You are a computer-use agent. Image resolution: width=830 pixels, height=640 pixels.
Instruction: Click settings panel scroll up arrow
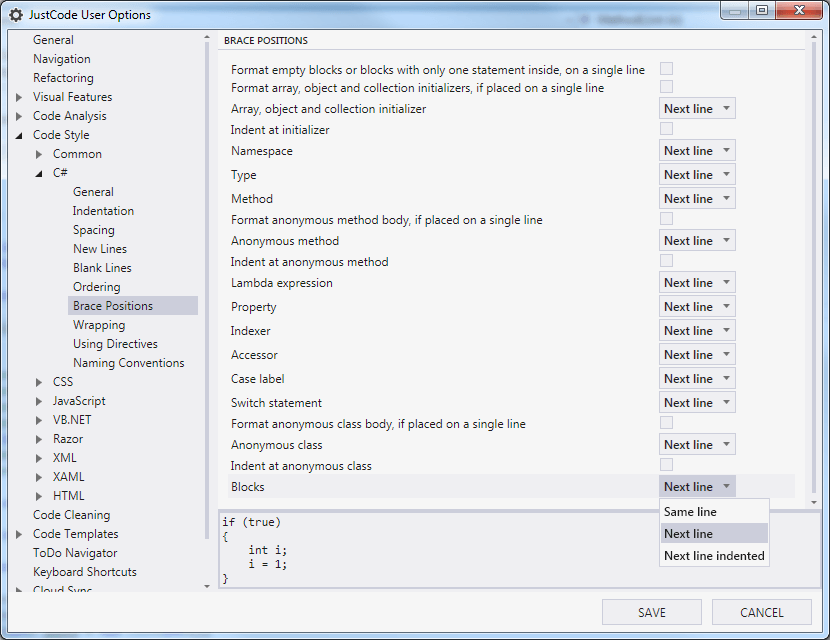pyautogui.click(x=814, y=37)
